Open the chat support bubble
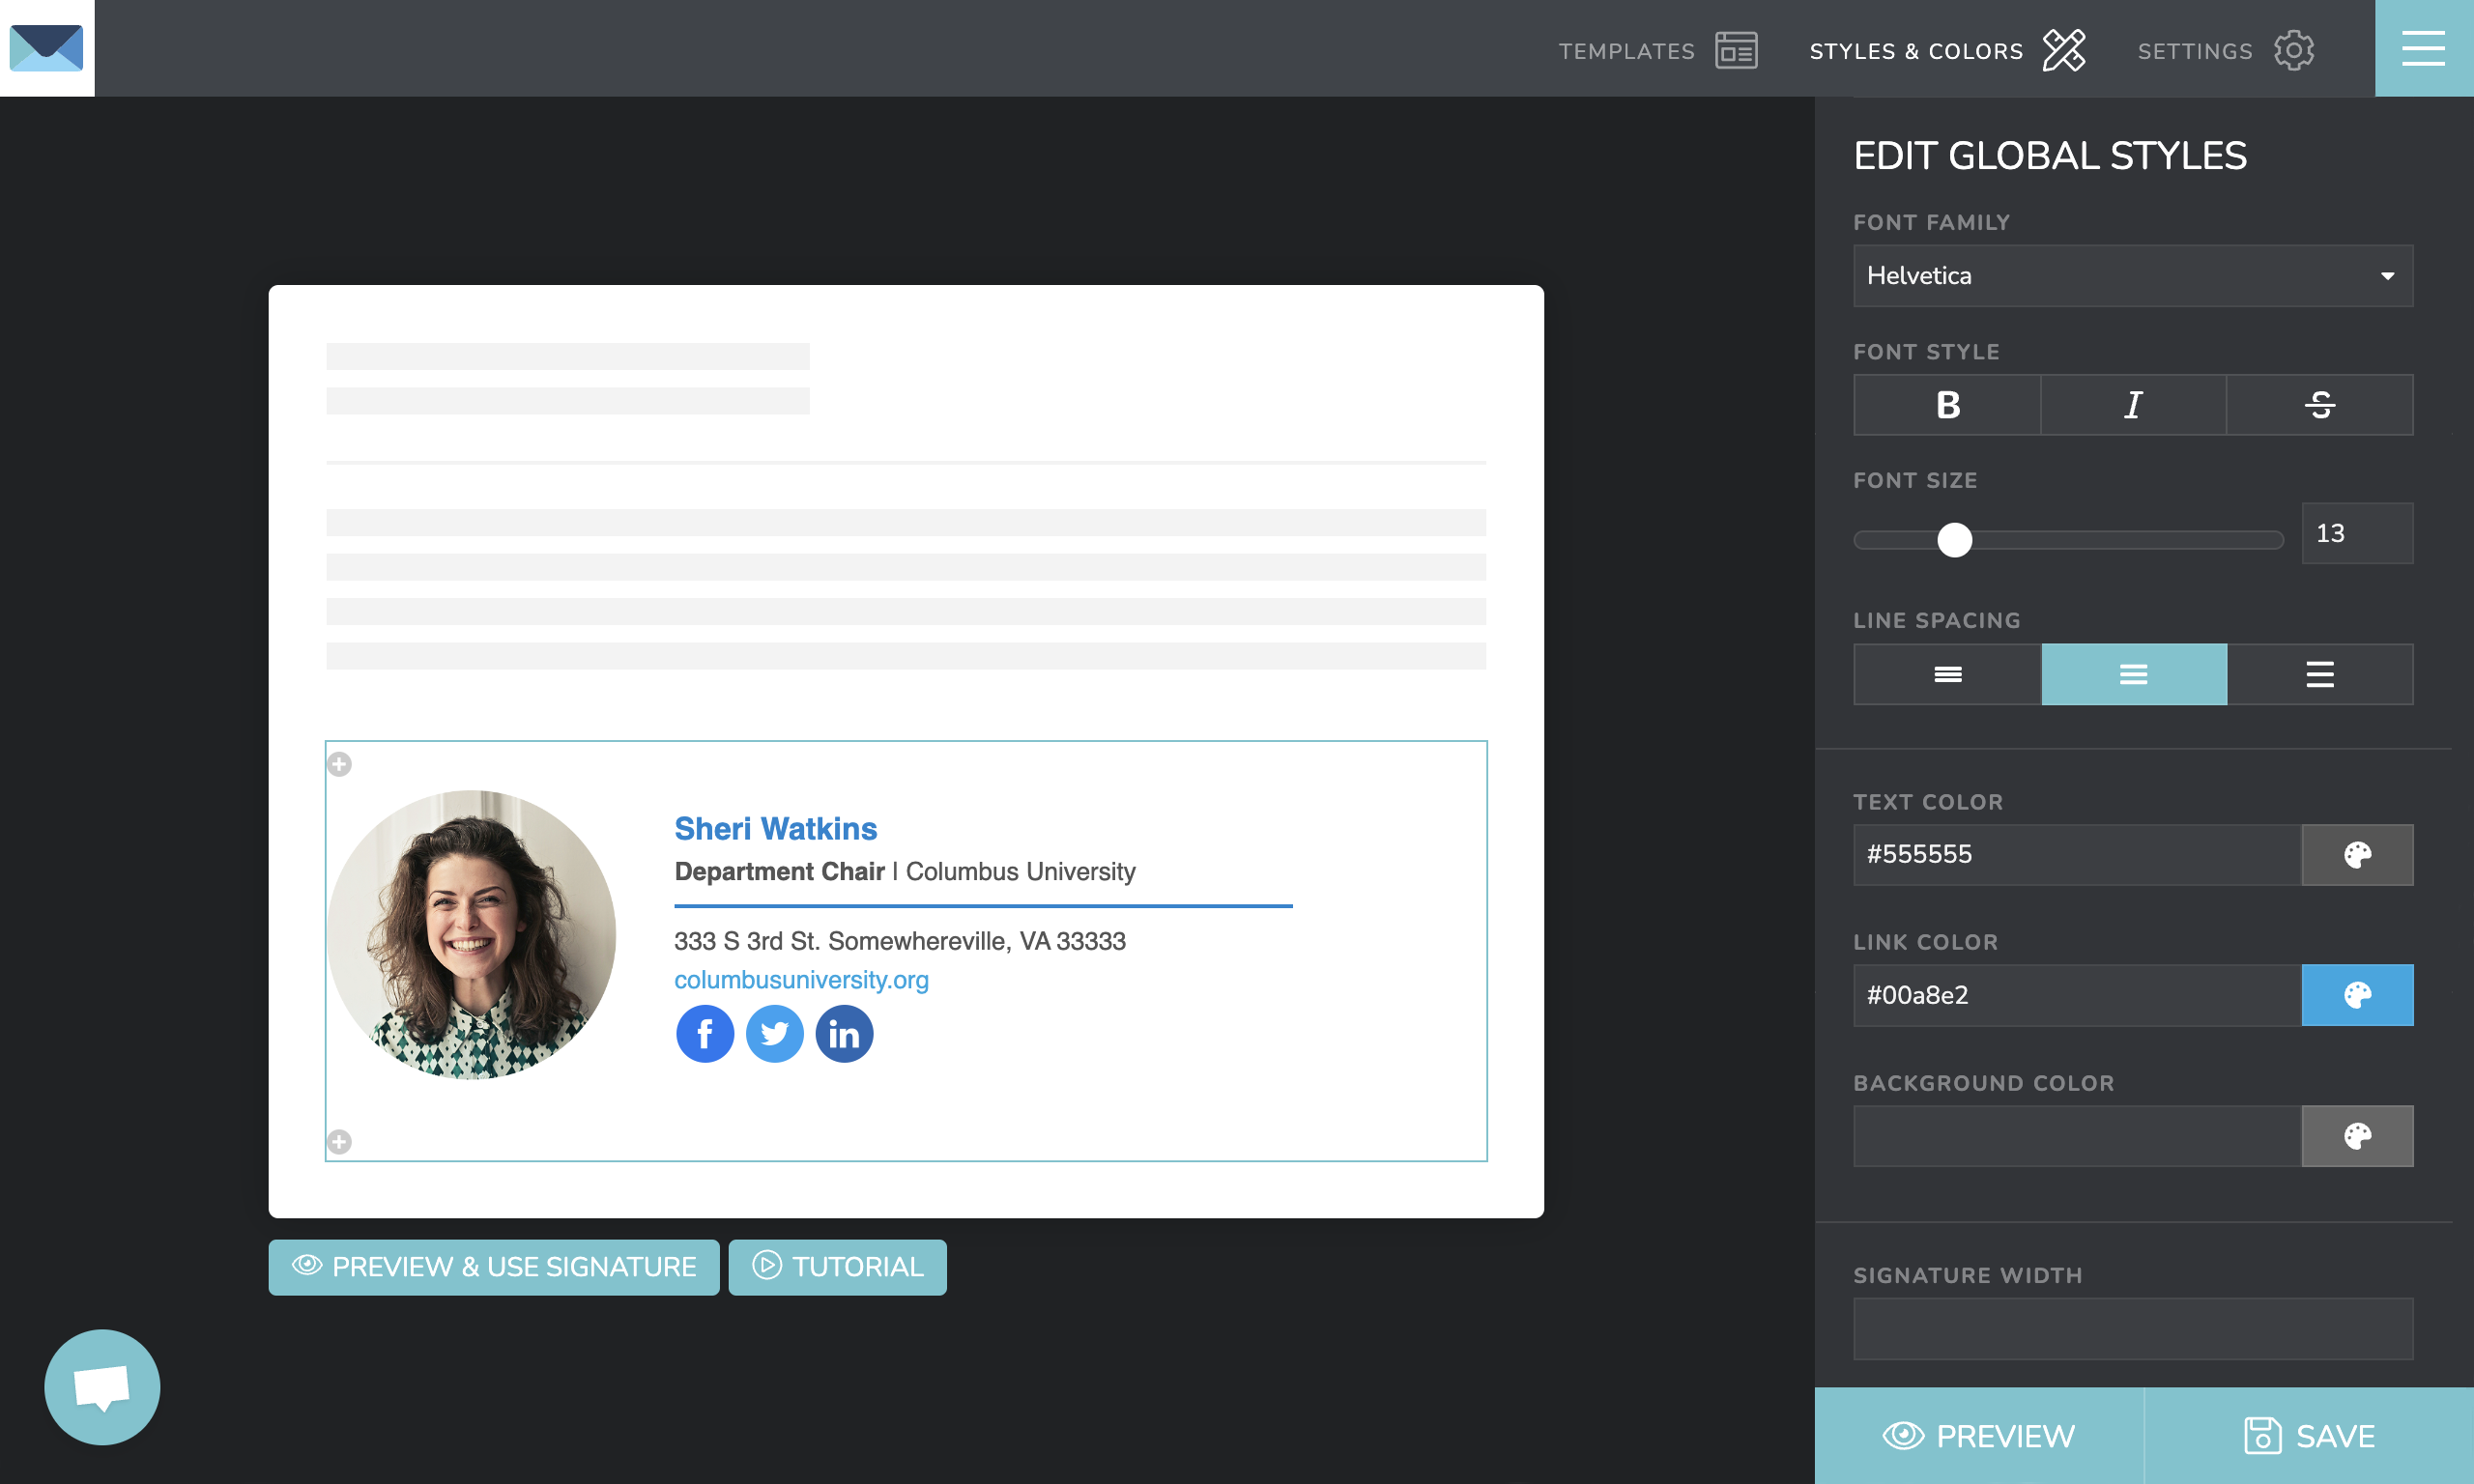The height and width of the screenshot is (1484, 2474). pyautogui.click(x=102, y=1386)
